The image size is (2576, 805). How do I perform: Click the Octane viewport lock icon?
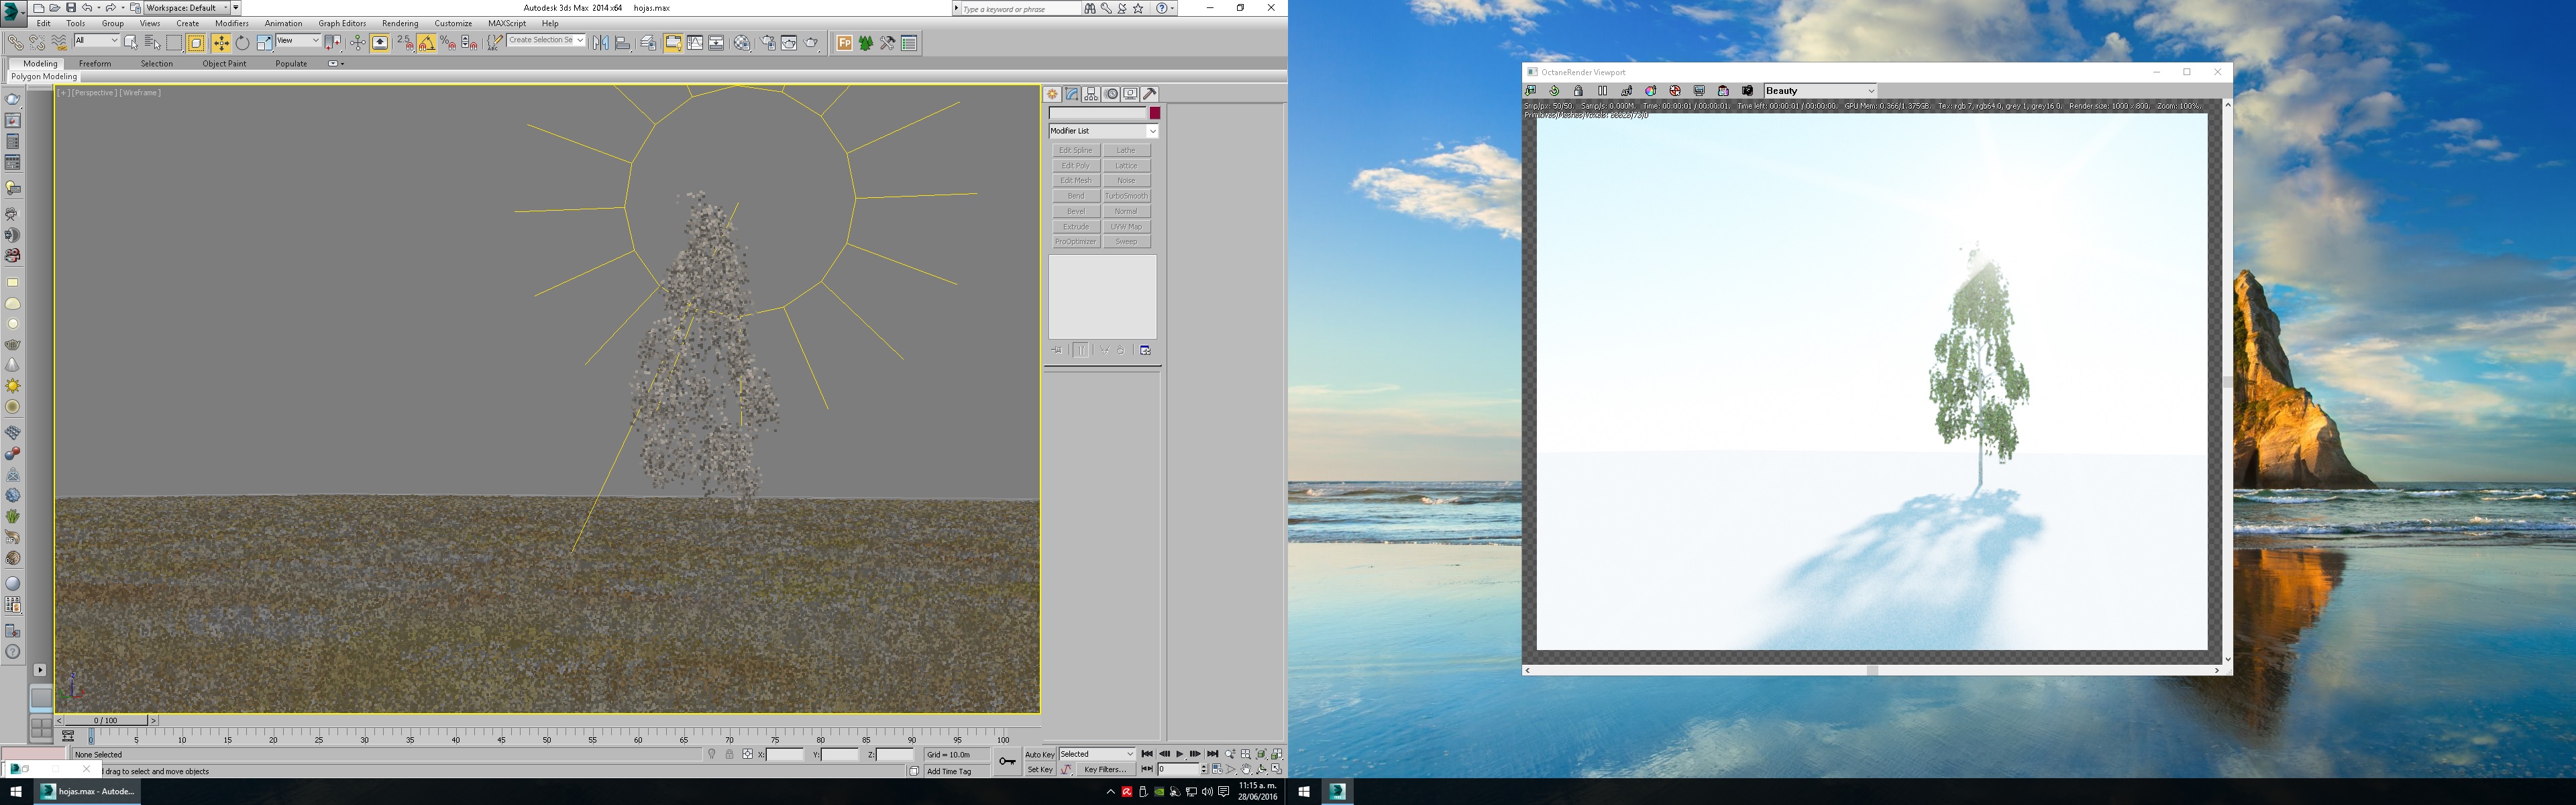1579,91
